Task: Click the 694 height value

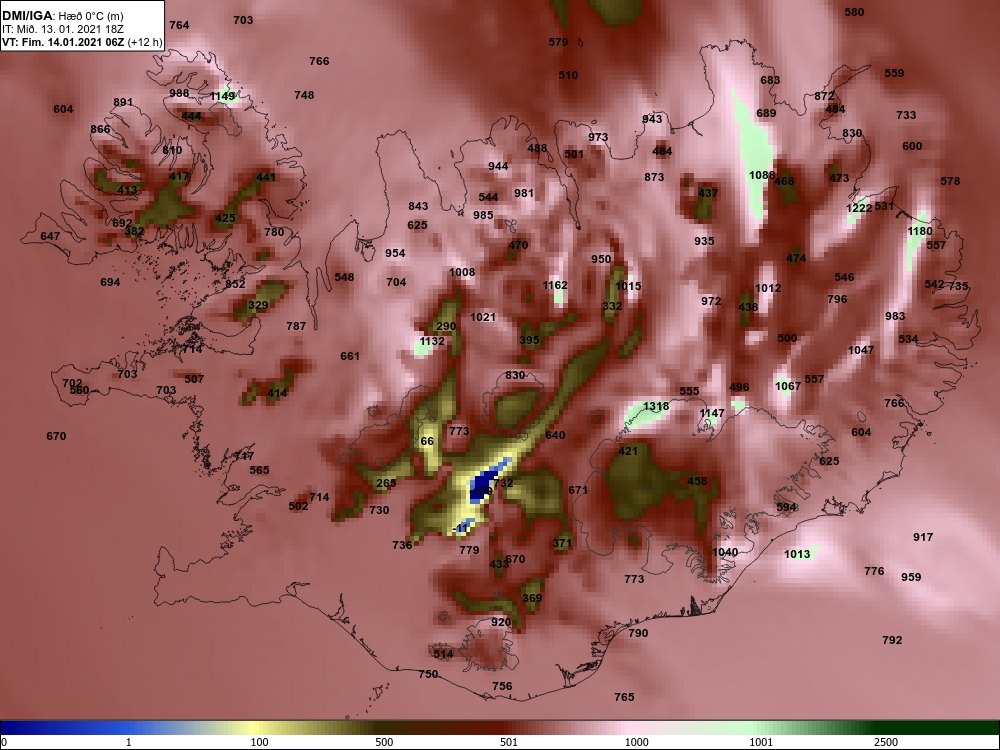Action: pos(110,283)
